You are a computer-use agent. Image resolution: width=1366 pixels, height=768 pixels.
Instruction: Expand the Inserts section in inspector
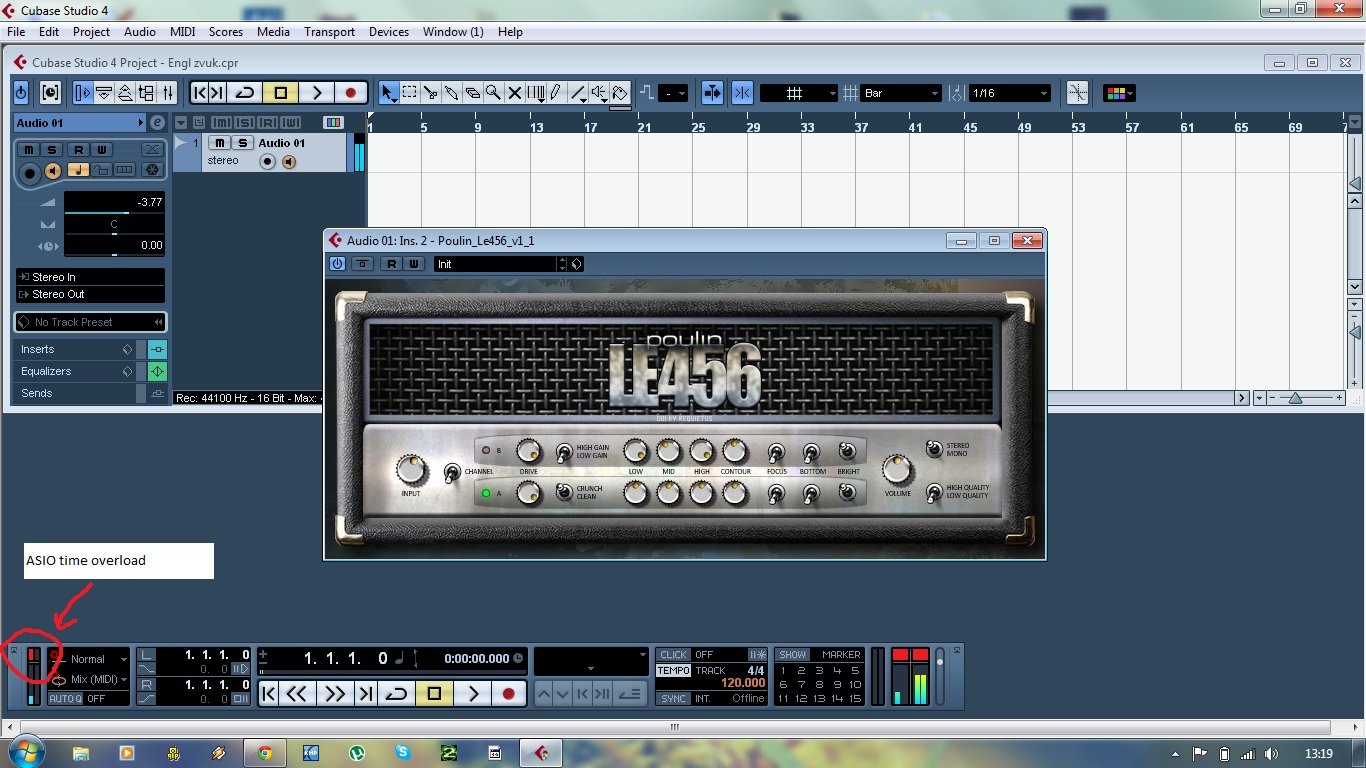point(70,349)
